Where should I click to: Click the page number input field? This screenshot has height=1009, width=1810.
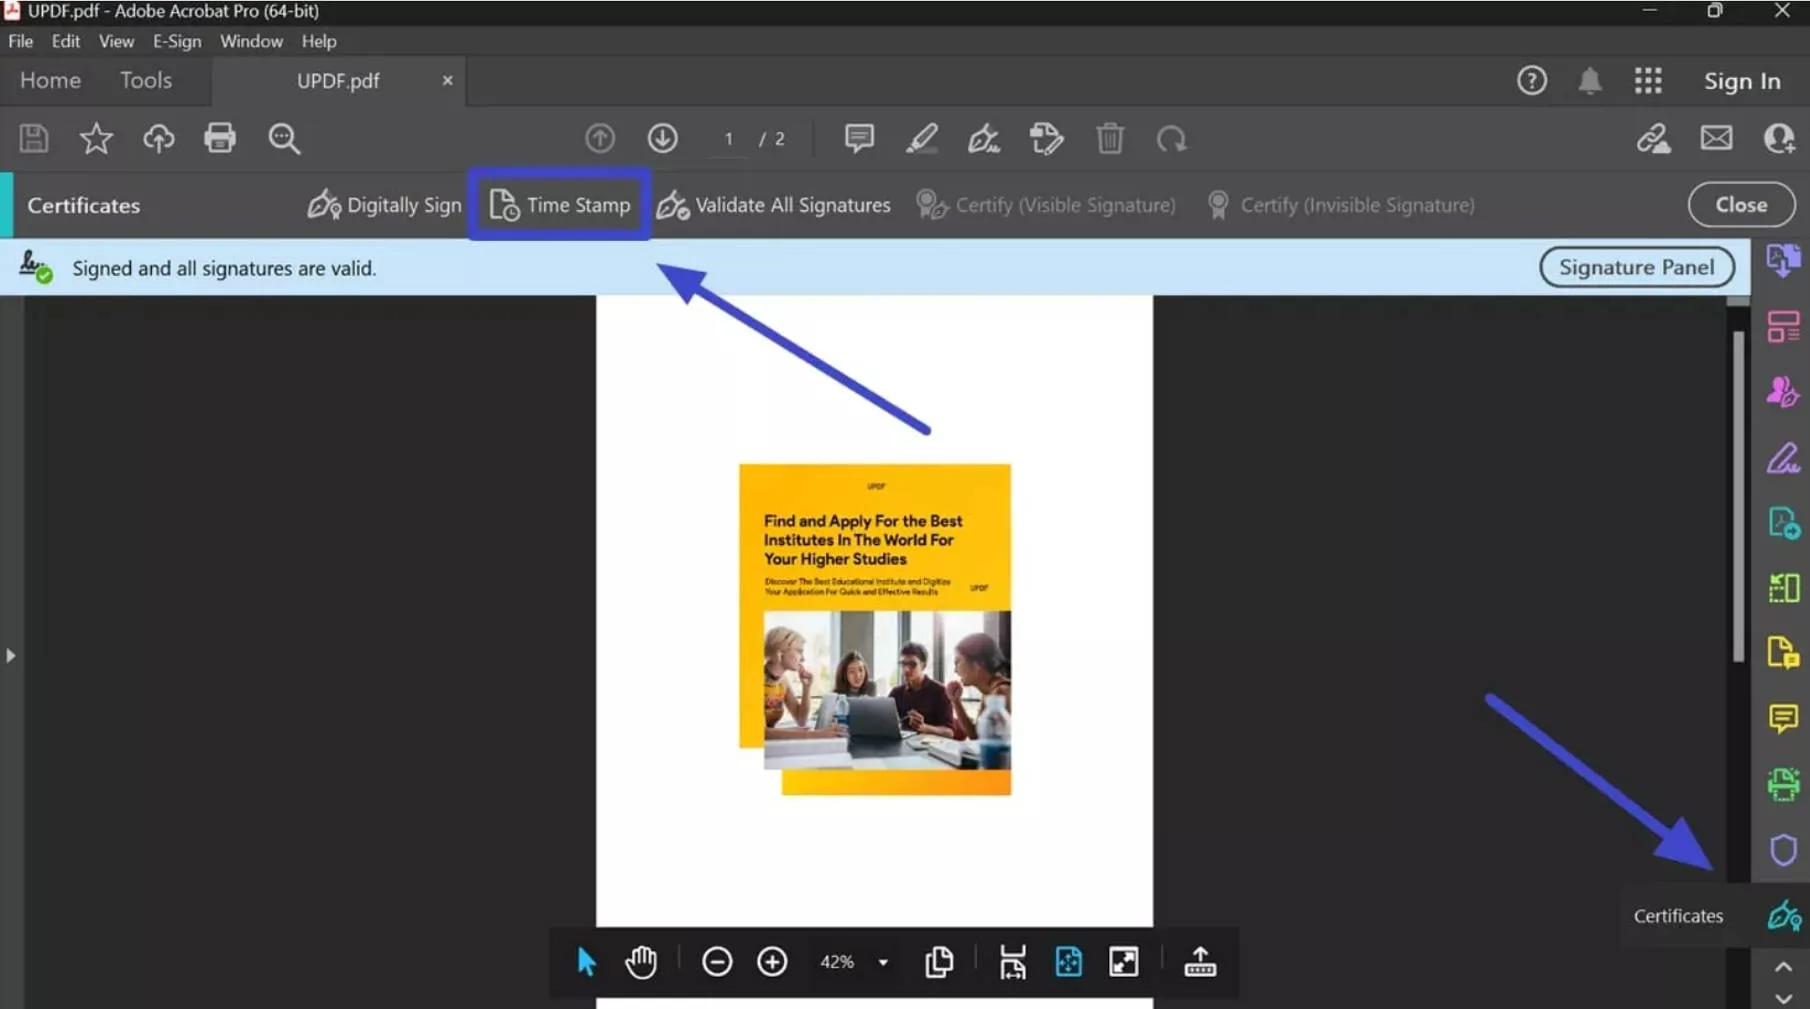click(x=728, y=139)
